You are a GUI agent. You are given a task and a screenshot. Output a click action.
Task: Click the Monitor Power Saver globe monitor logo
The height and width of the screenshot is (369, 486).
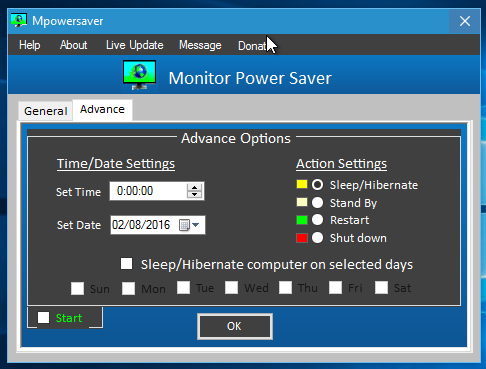139,75
